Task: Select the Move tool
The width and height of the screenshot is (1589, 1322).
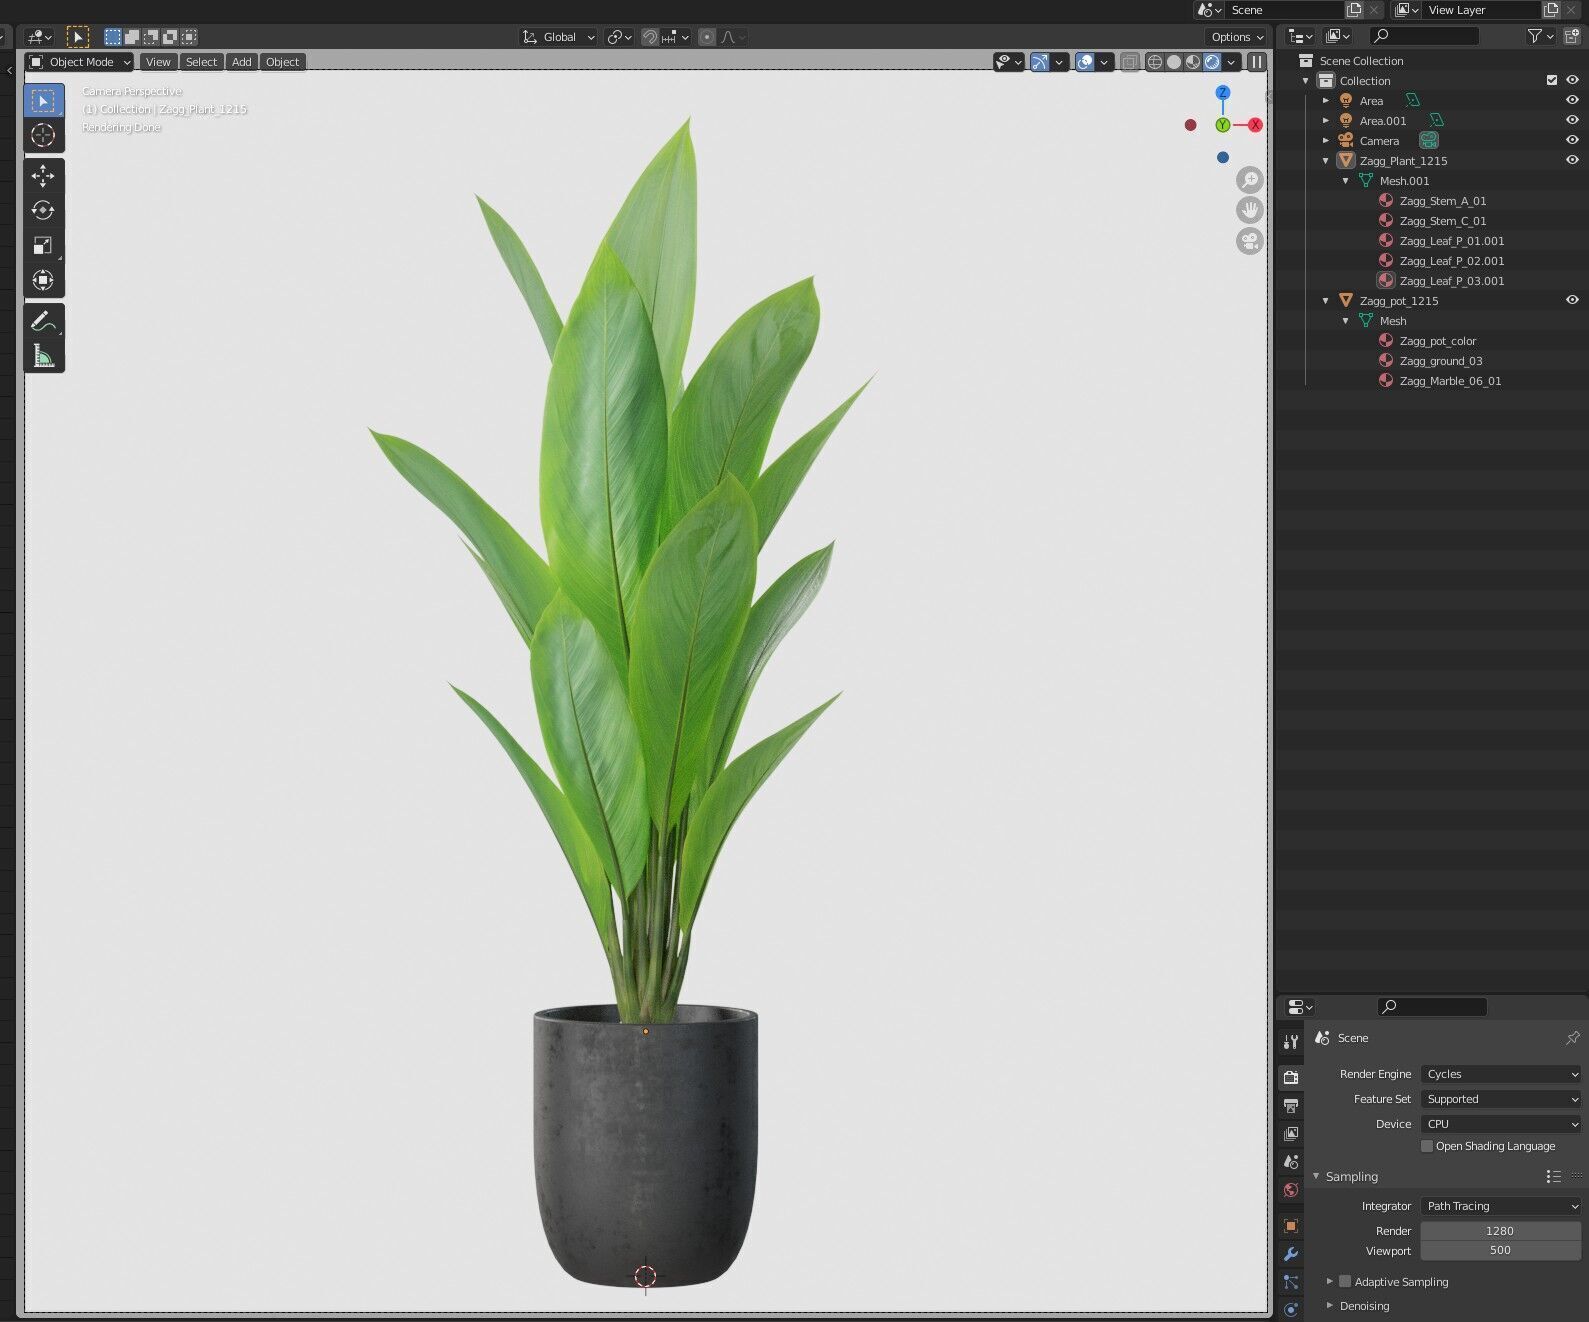Action: click(x=43, y=177)
